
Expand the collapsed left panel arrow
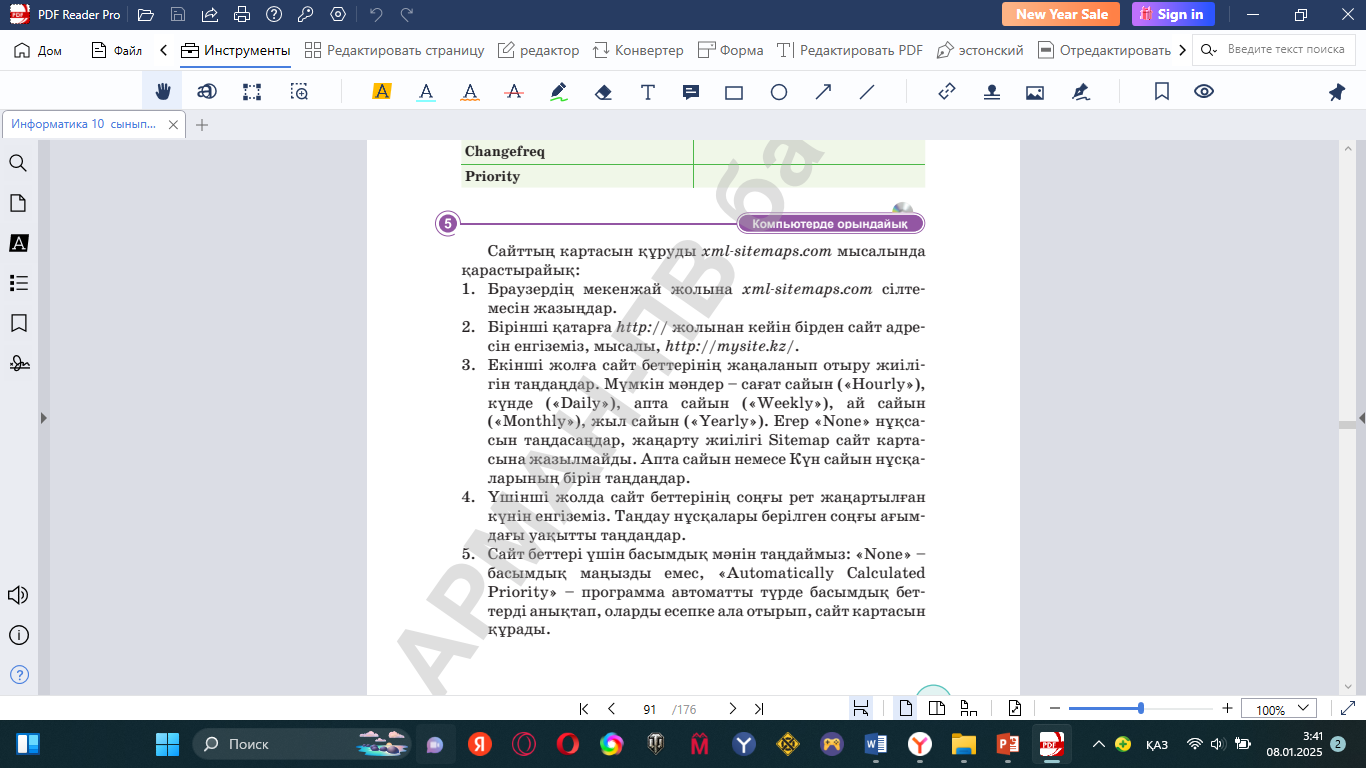point(43,418)
